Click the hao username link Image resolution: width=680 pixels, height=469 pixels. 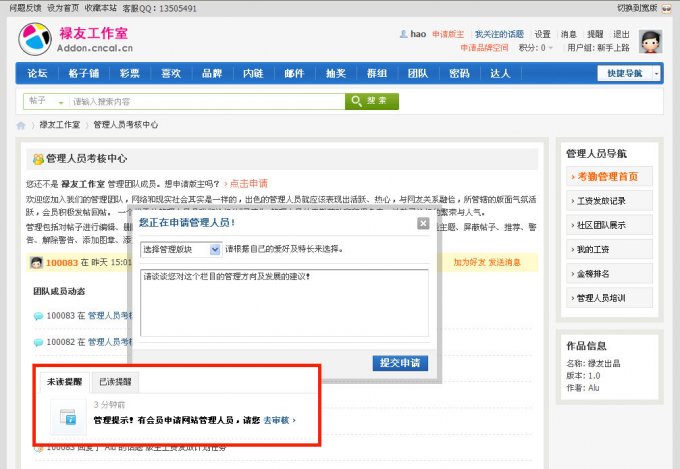pyautogui.click(x=418, y=34)
